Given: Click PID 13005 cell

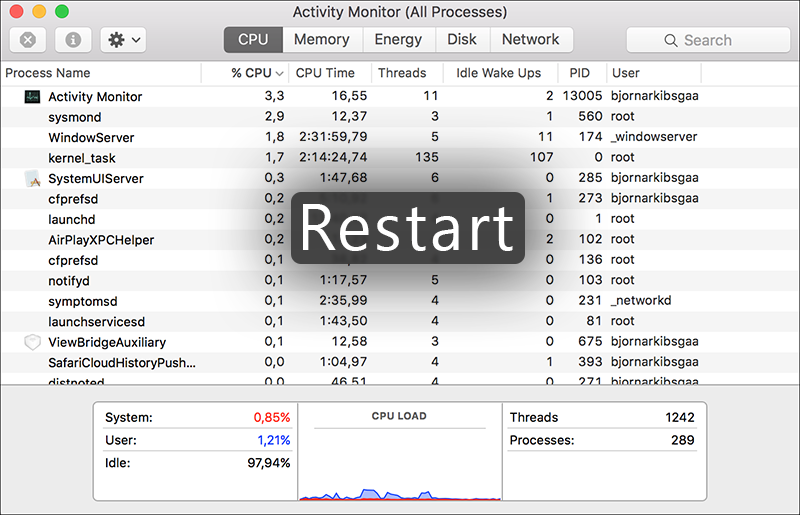Looking at the screenshot, I should (x=582, y=96).
